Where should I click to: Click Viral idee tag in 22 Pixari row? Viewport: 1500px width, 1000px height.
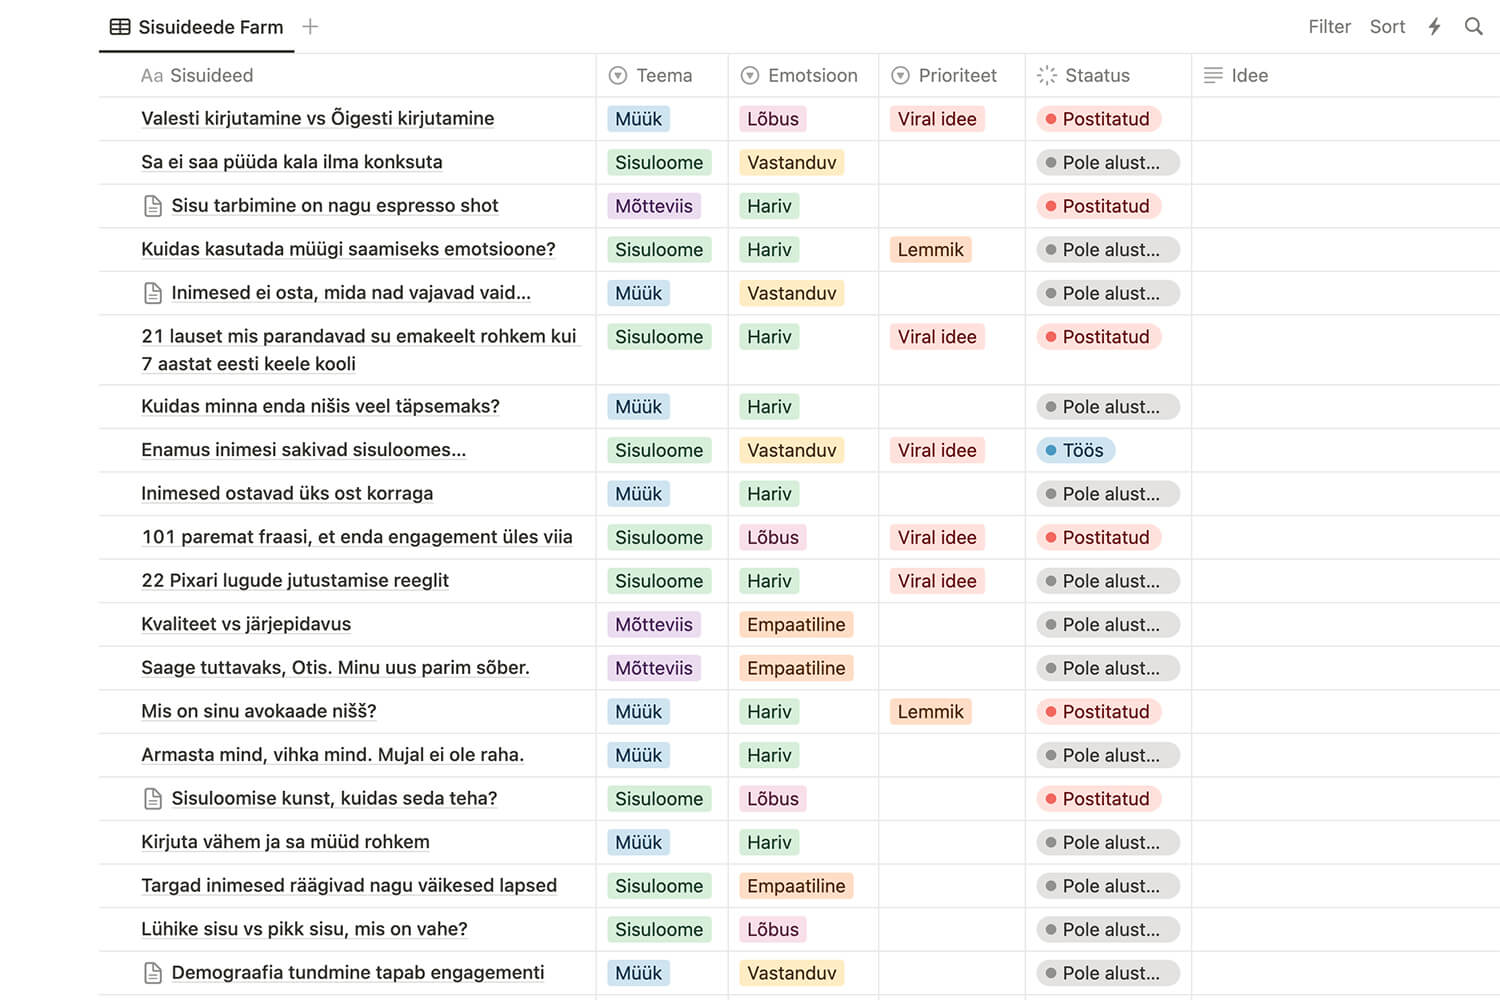[x=937, y=581]
